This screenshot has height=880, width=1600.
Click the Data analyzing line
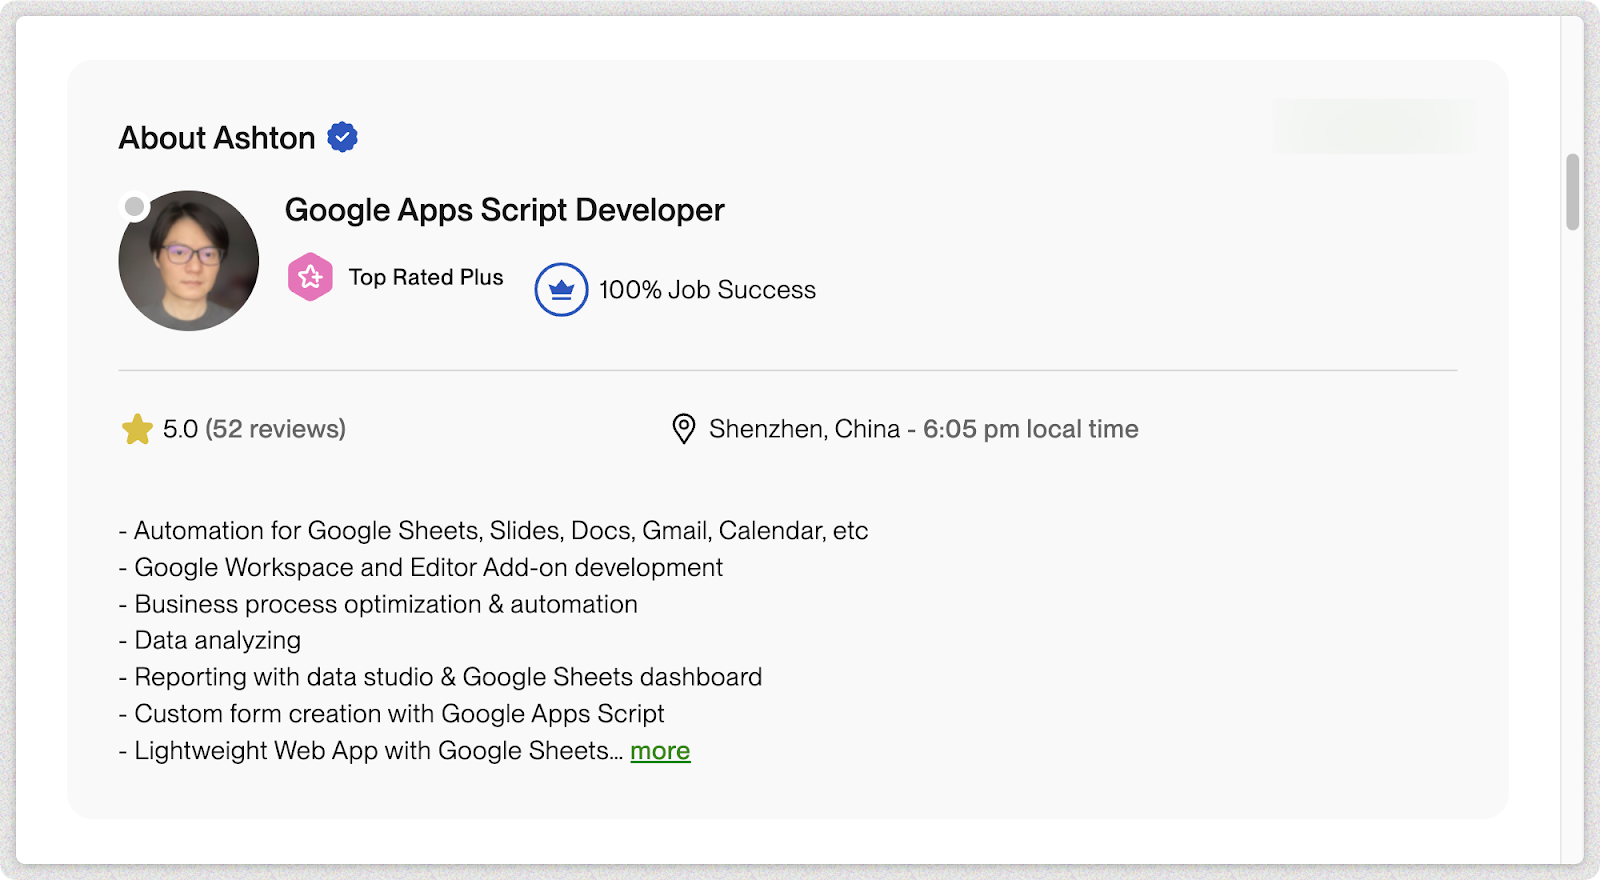[209, 641]
